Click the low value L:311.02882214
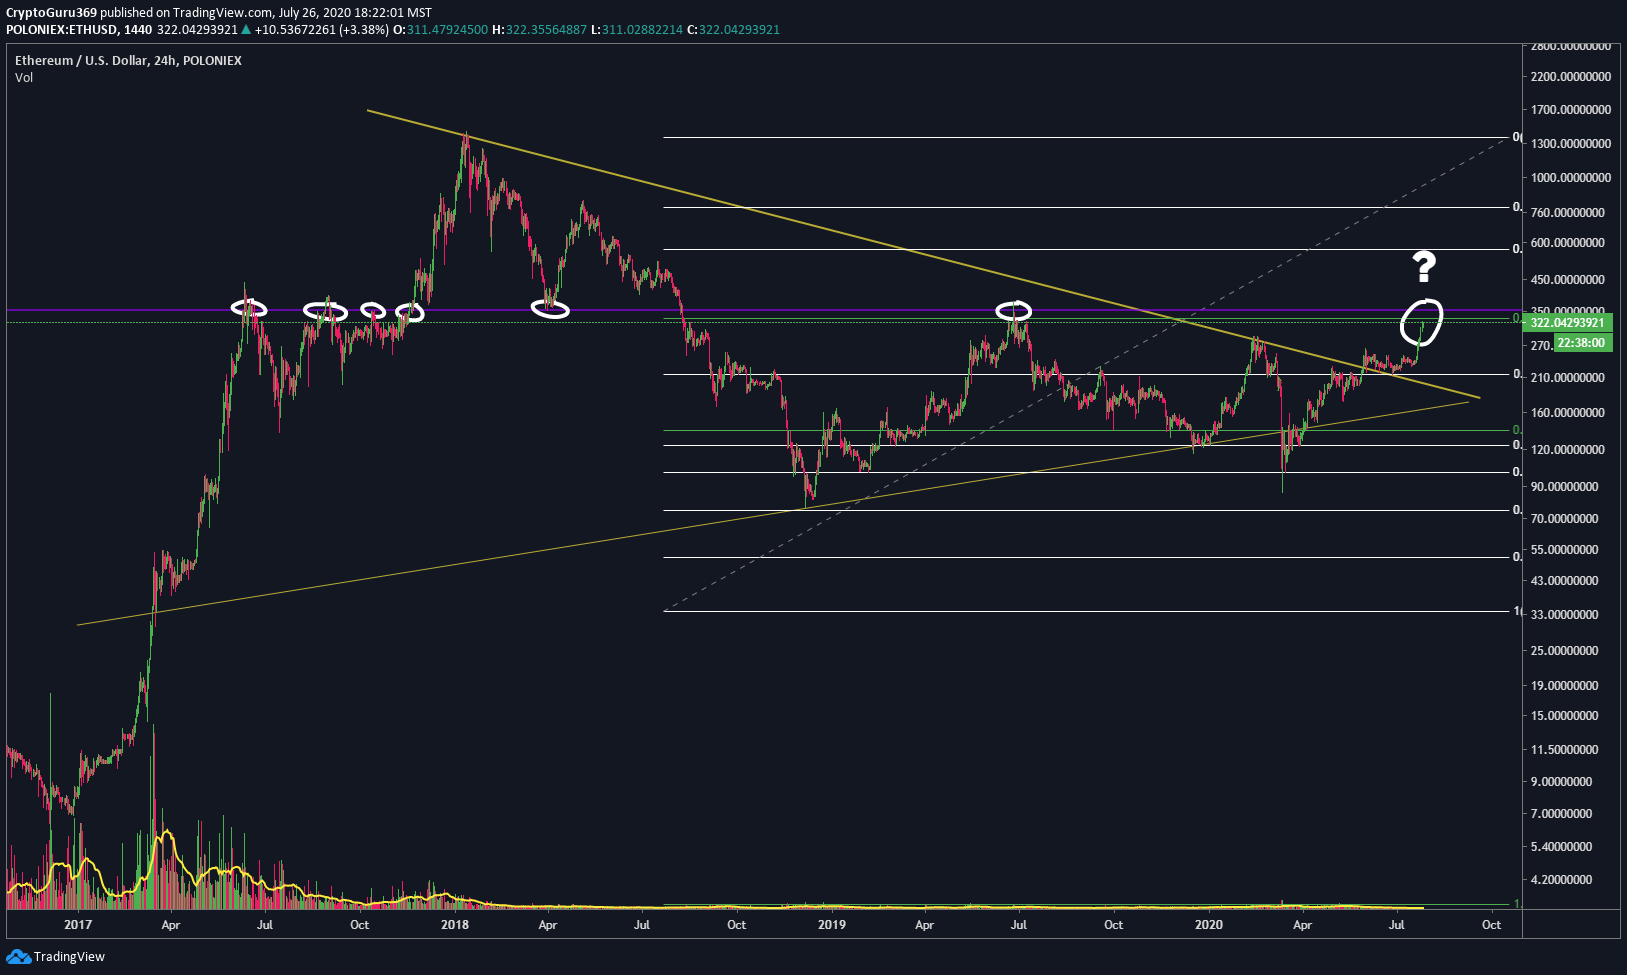This screenshot has height=975, width=1627. point(637,30)
